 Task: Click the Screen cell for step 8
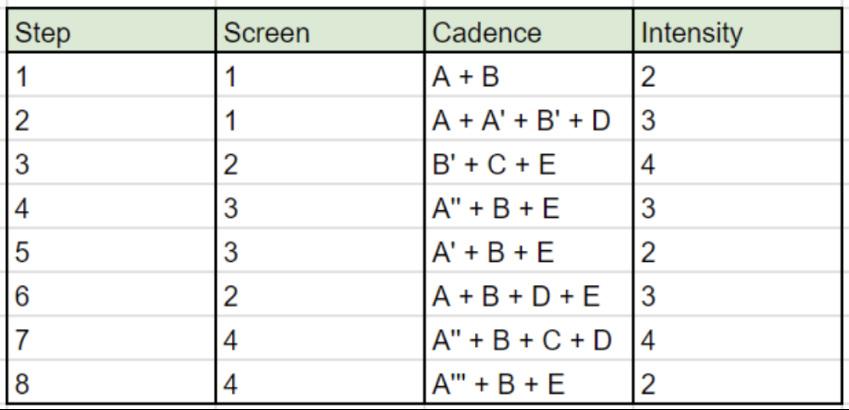click(x=320, y=383)
